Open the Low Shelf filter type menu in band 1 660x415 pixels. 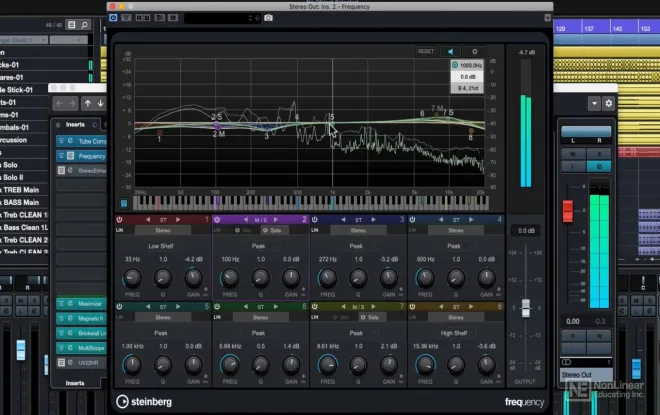pos(161,246)
